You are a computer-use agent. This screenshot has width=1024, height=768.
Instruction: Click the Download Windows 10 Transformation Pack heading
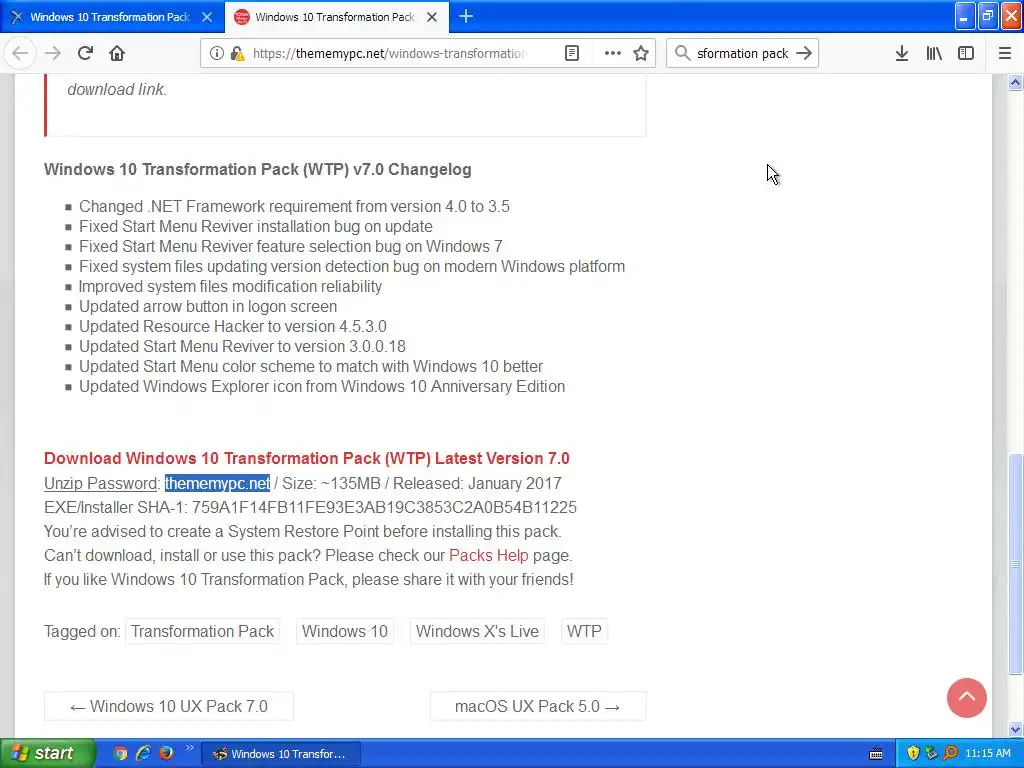tap(307, 458)
